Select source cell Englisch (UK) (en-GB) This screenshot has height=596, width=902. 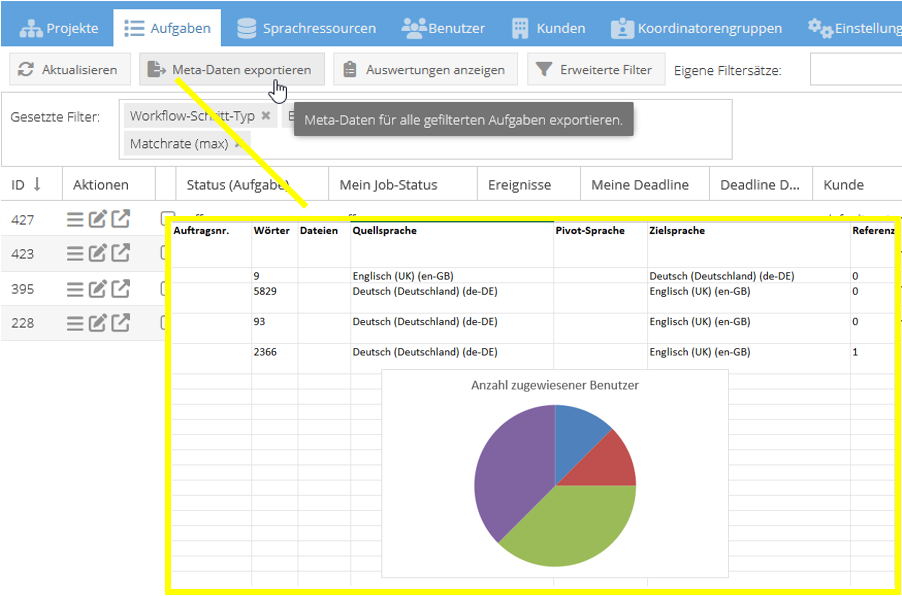452,276
